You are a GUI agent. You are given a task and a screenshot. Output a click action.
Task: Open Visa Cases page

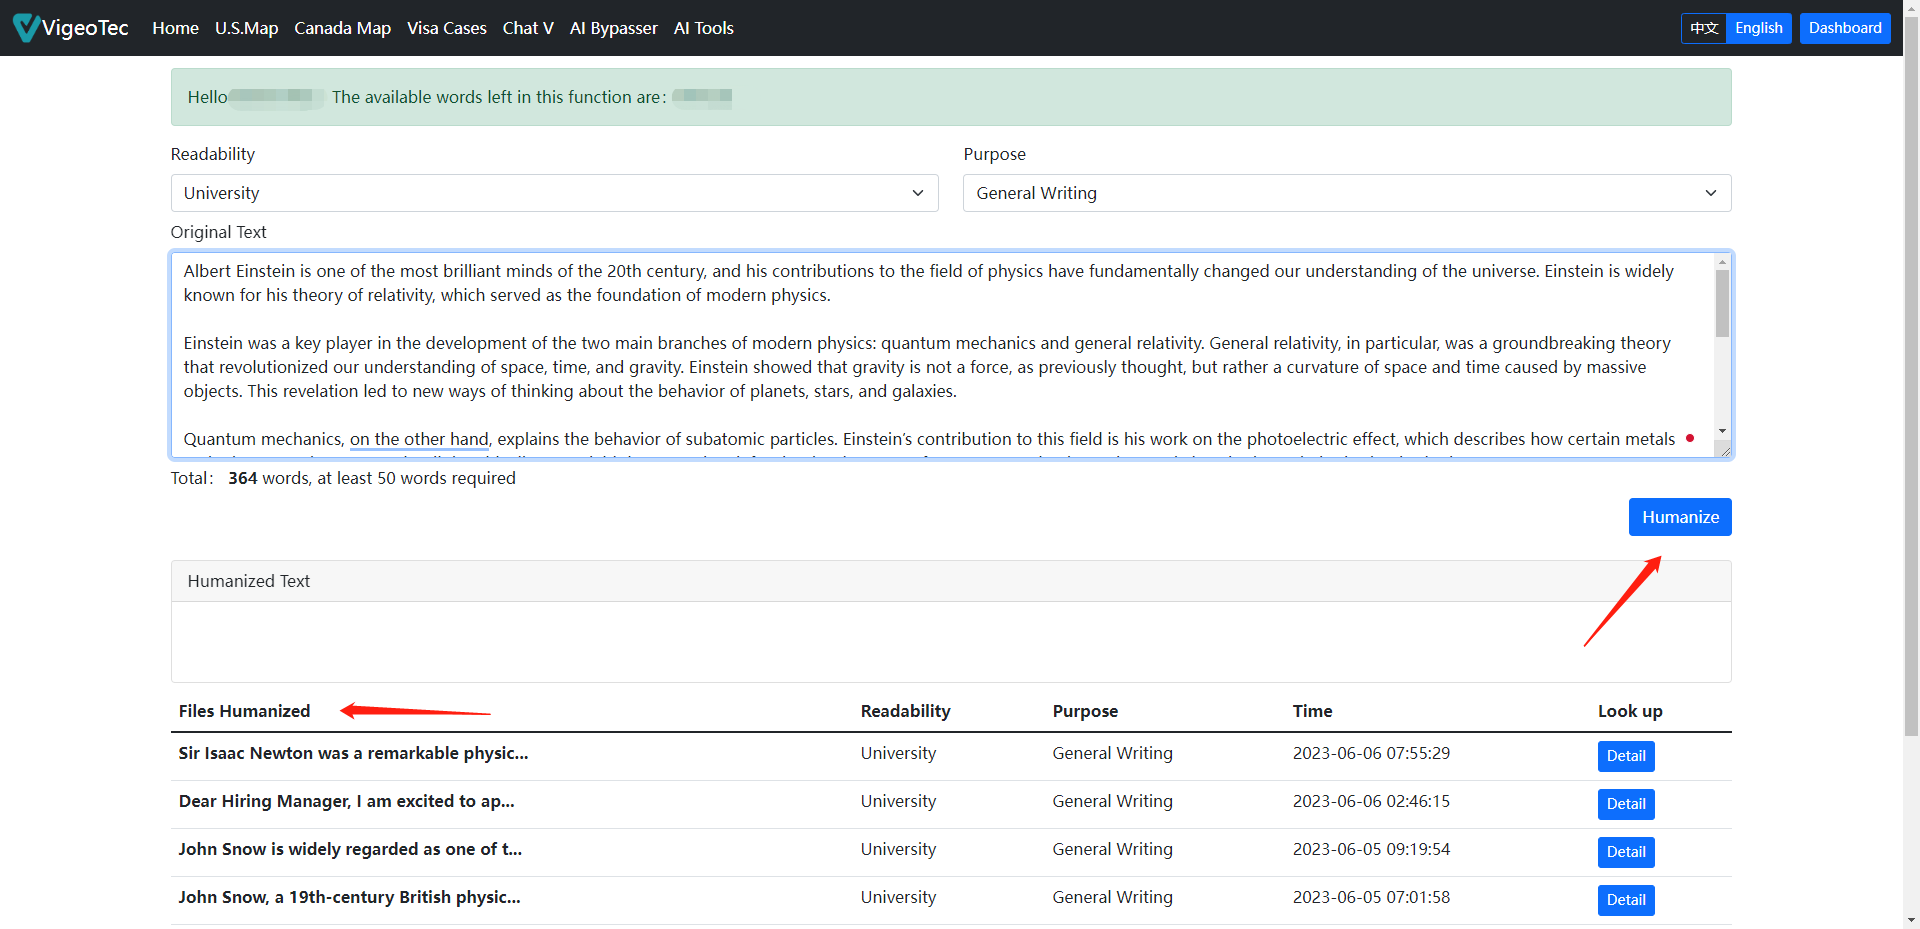coord(446,28)
